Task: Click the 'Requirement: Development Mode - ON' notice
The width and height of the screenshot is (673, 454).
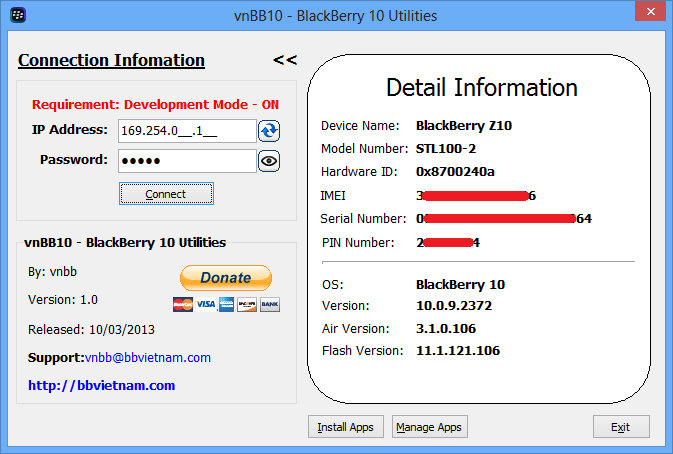Action: [155, 105]
